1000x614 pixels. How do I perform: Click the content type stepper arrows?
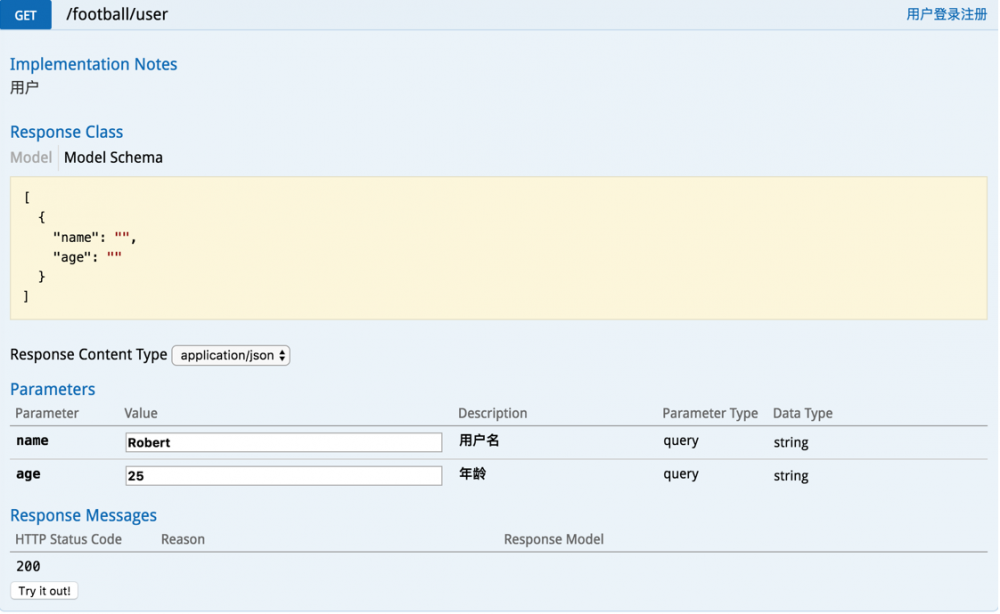coord(280,355)
